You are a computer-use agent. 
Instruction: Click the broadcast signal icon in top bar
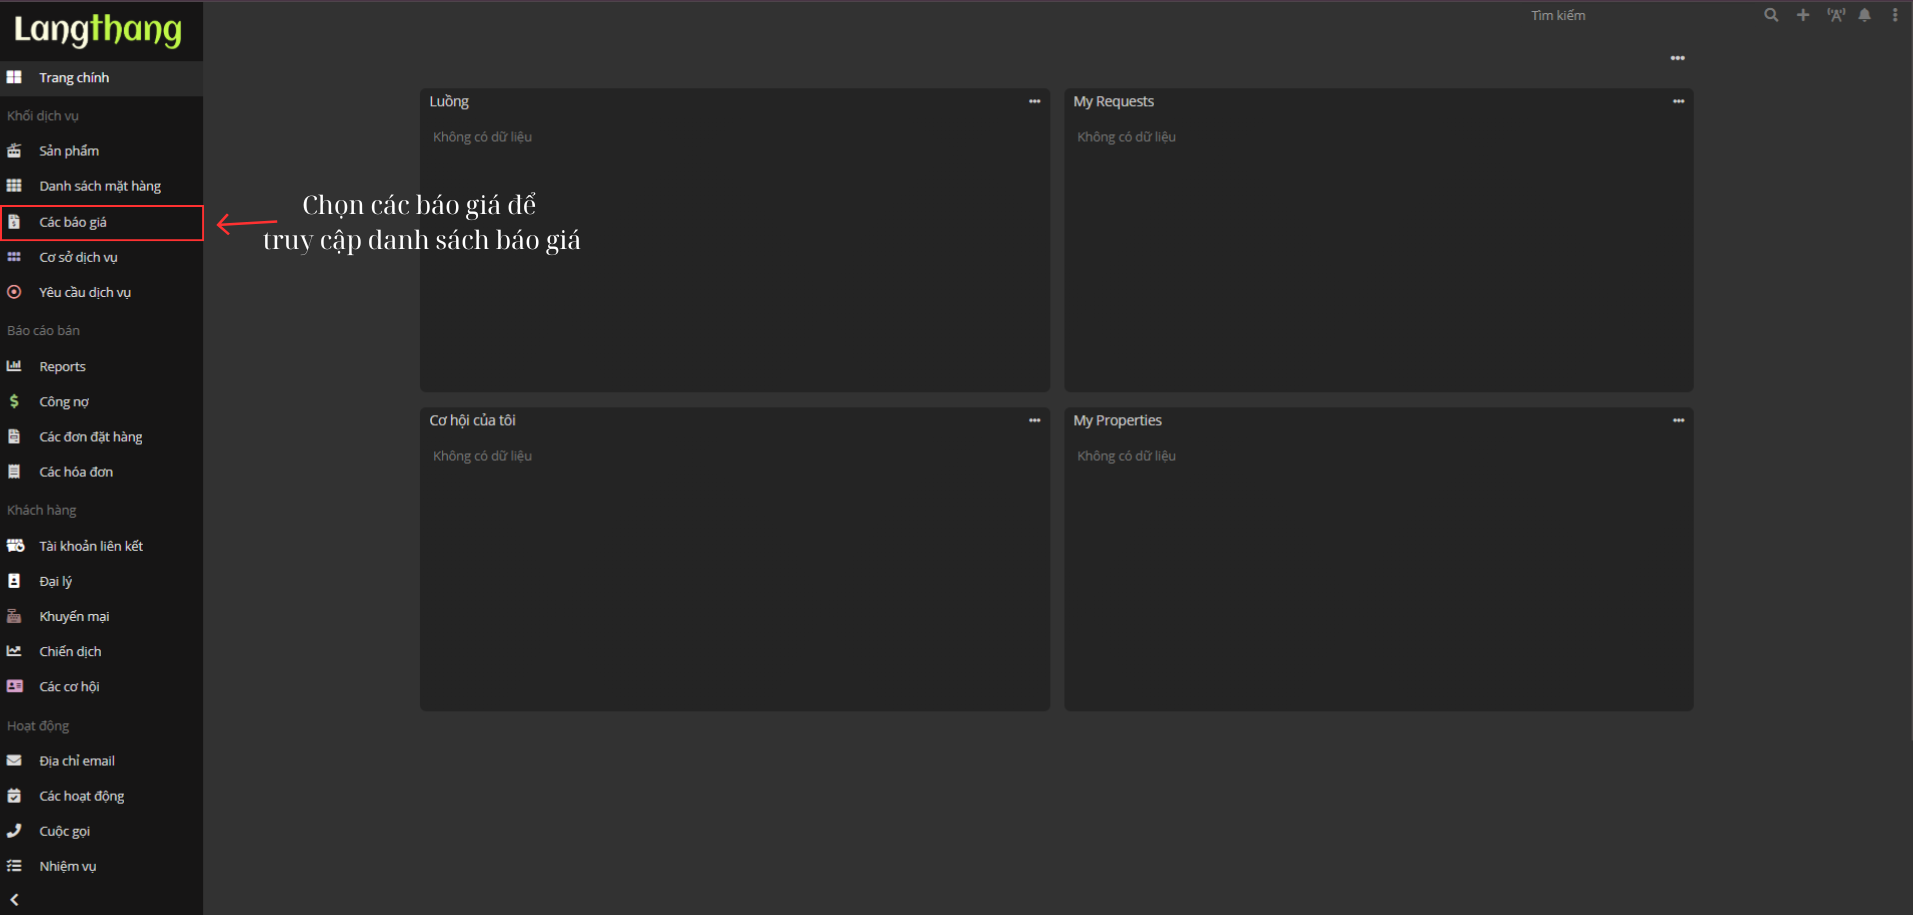coord(1836,15)
